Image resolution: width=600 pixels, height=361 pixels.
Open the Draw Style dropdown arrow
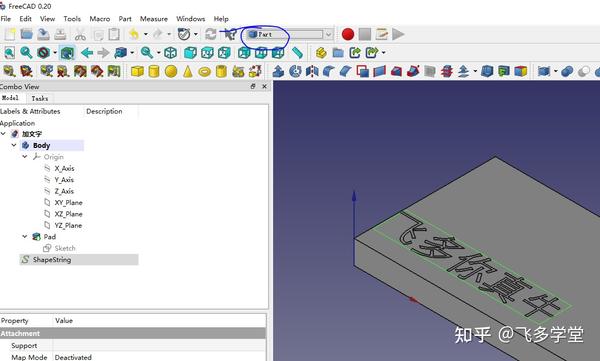(55, 52)
